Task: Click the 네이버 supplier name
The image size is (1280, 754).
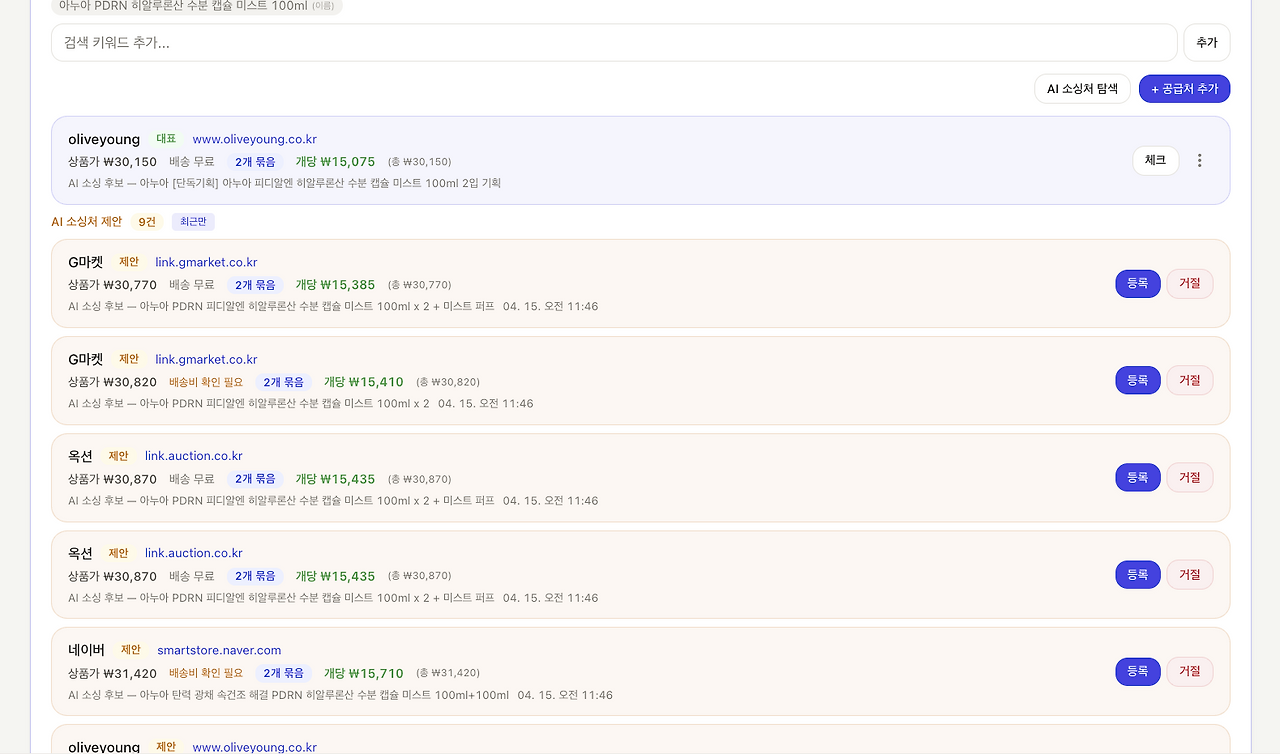Action: point(87,650)
